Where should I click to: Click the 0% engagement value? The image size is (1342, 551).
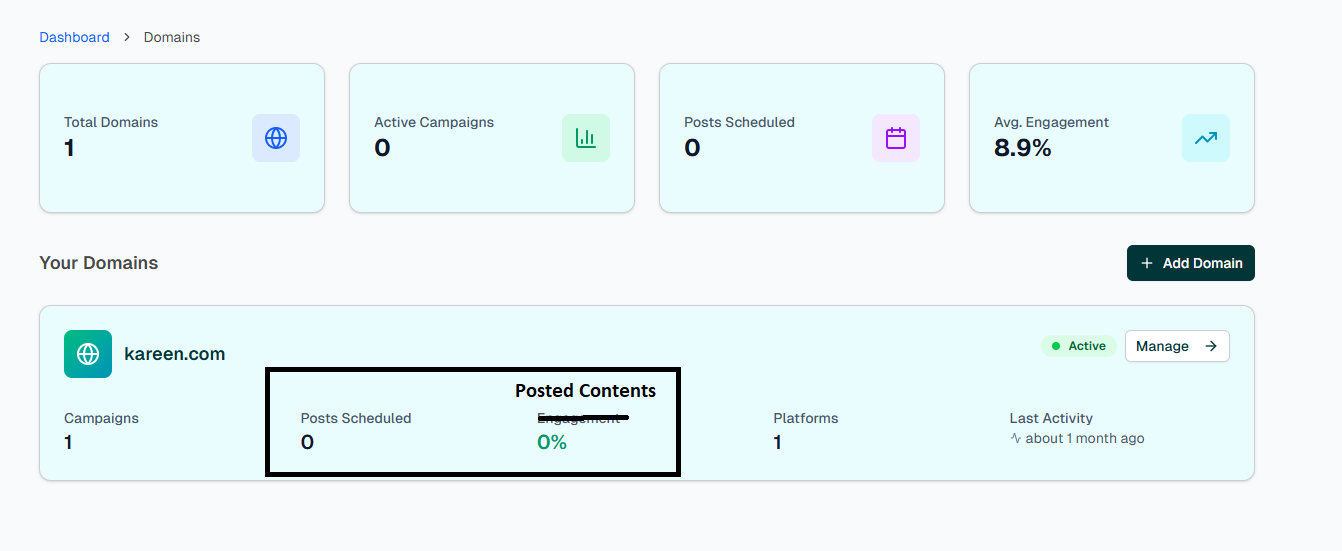tap(552, 442)
